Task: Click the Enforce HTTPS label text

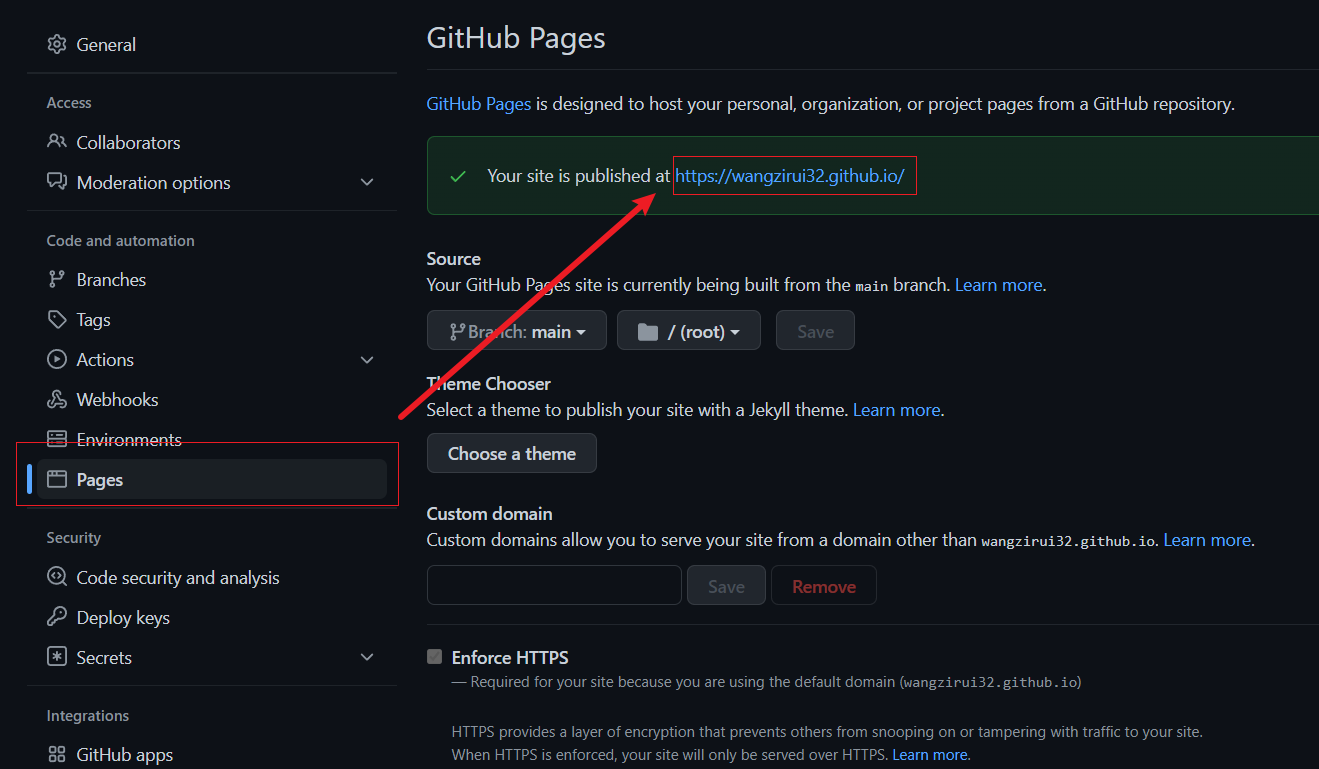Action: coord(510,657)
